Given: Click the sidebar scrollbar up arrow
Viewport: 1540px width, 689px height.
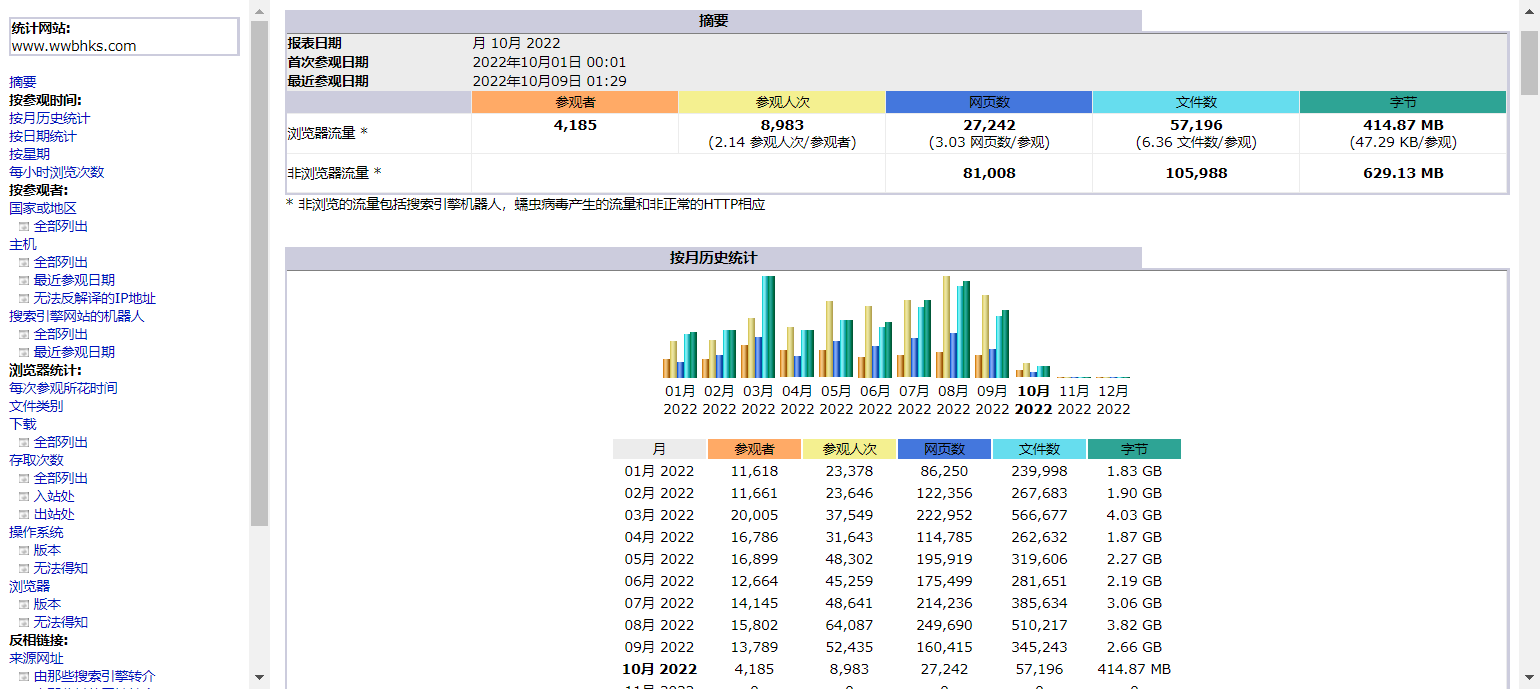Looking at the screenshot, I should click(x=260, y=11).
